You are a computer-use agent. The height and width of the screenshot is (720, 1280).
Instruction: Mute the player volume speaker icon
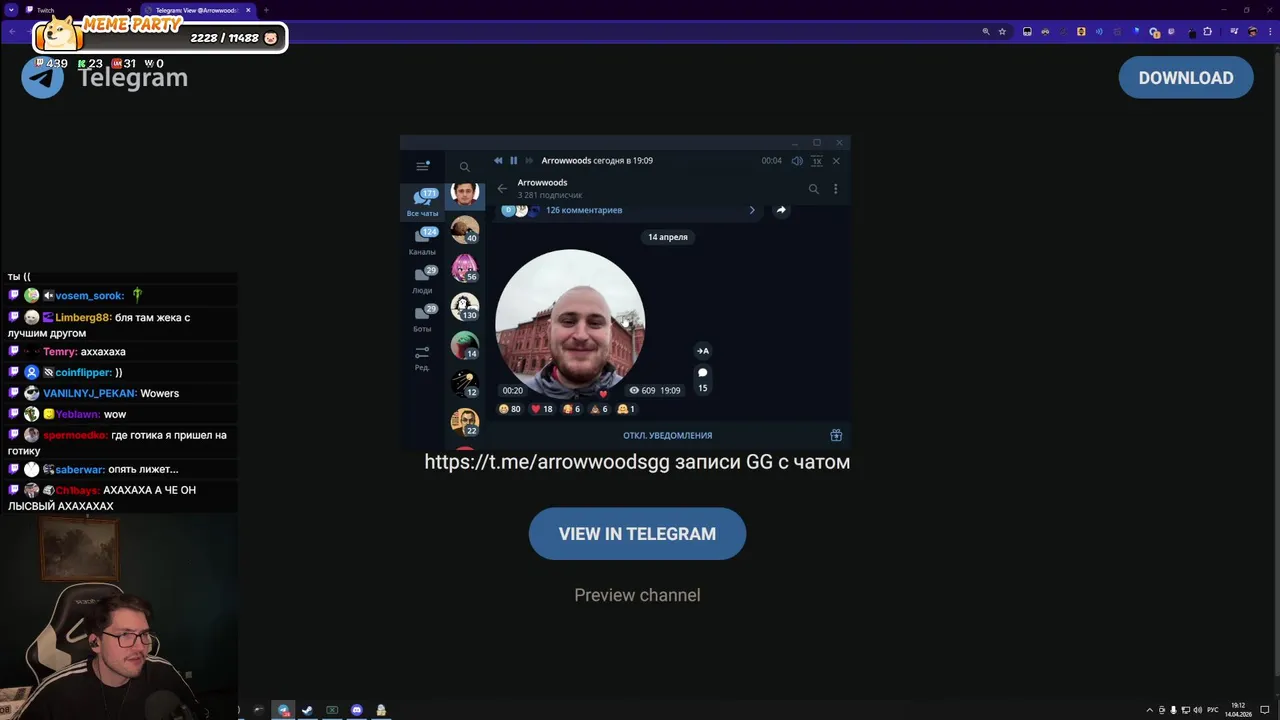click(797, 160)
